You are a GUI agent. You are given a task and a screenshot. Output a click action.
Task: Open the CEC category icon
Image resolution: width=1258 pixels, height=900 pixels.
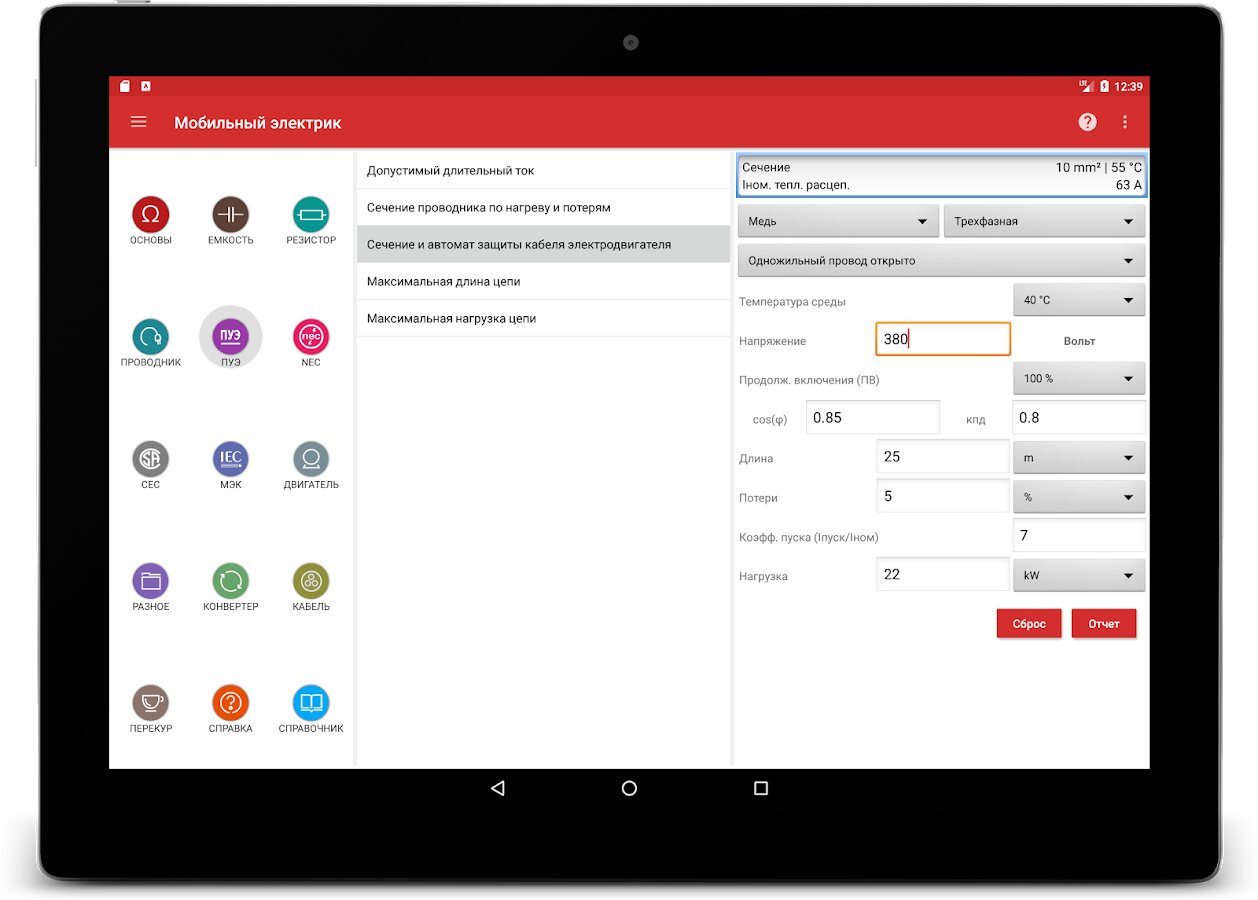click(x=151, y=459)
